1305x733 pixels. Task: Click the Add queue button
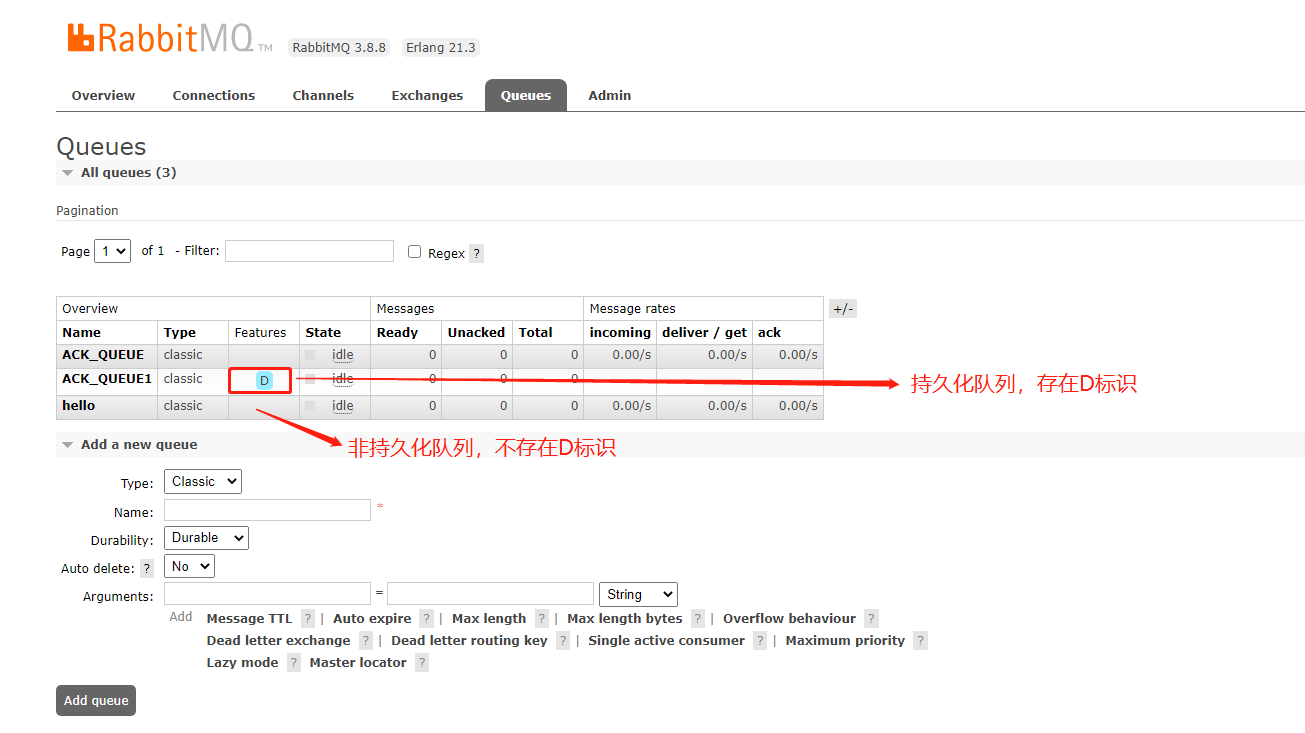tap(96, 701)
